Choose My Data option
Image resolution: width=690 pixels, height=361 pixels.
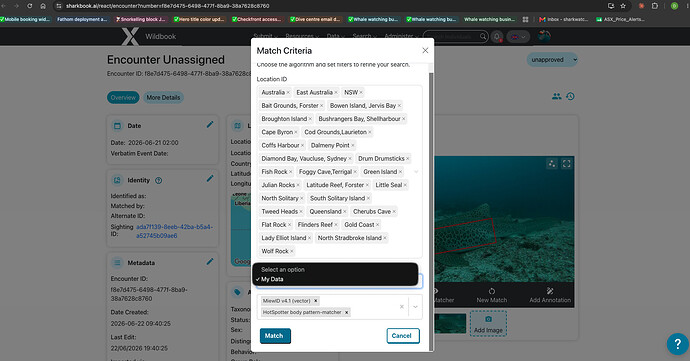click(x=335, y=279)
